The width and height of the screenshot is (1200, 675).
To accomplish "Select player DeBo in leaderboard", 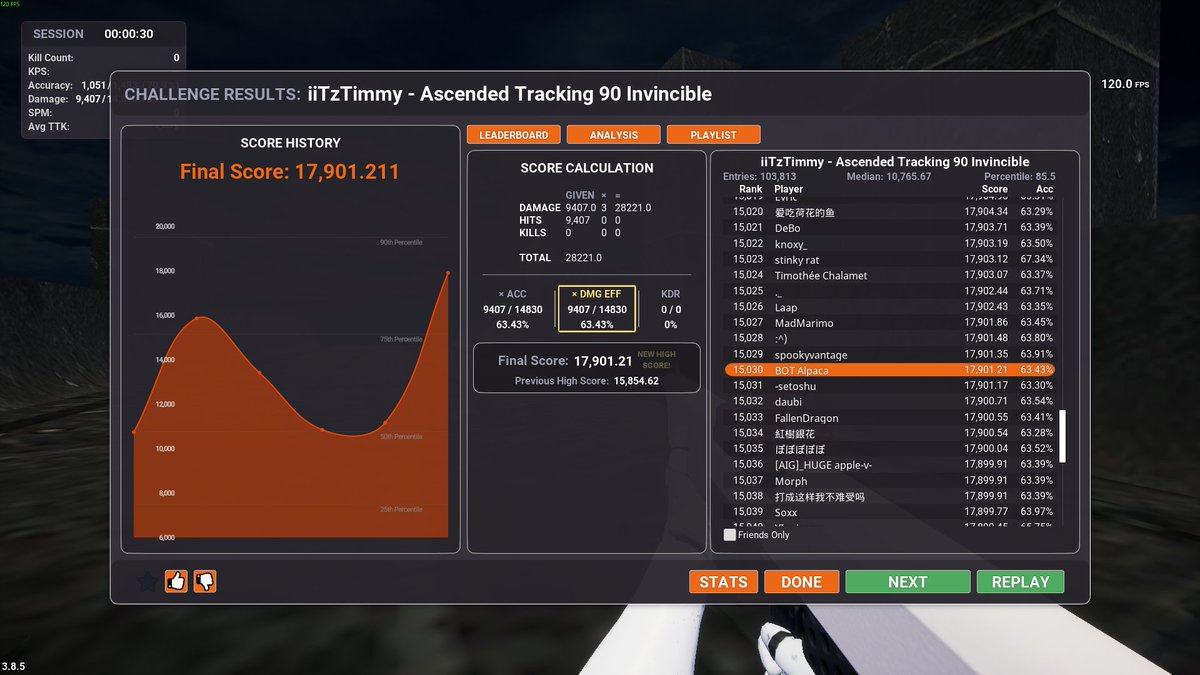I will click(x=890, y=228).
